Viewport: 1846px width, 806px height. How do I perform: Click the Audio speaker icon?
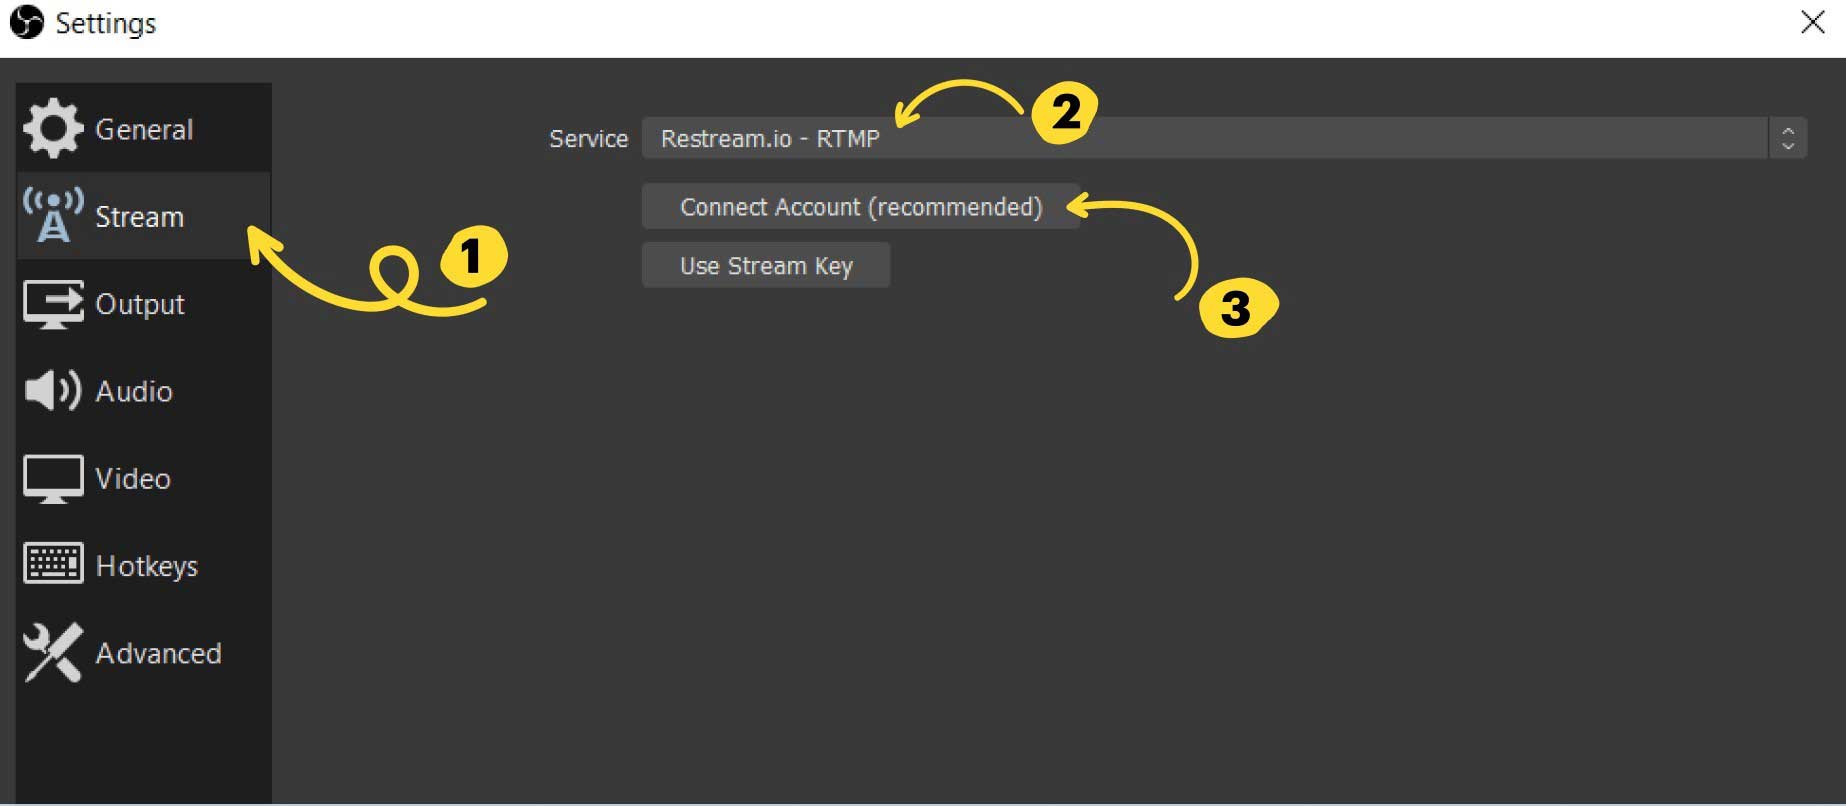[52, 390]
